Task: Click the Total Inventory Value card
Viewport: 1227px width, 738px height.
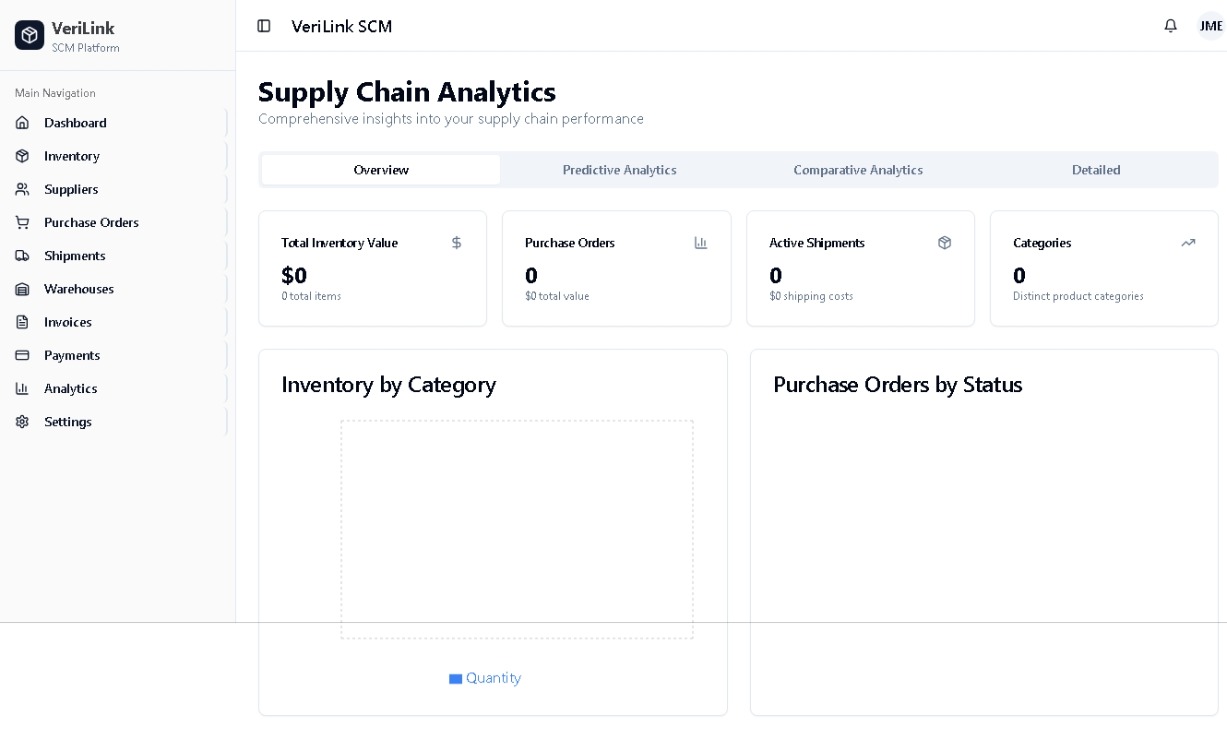Action: tap(372, 268)
